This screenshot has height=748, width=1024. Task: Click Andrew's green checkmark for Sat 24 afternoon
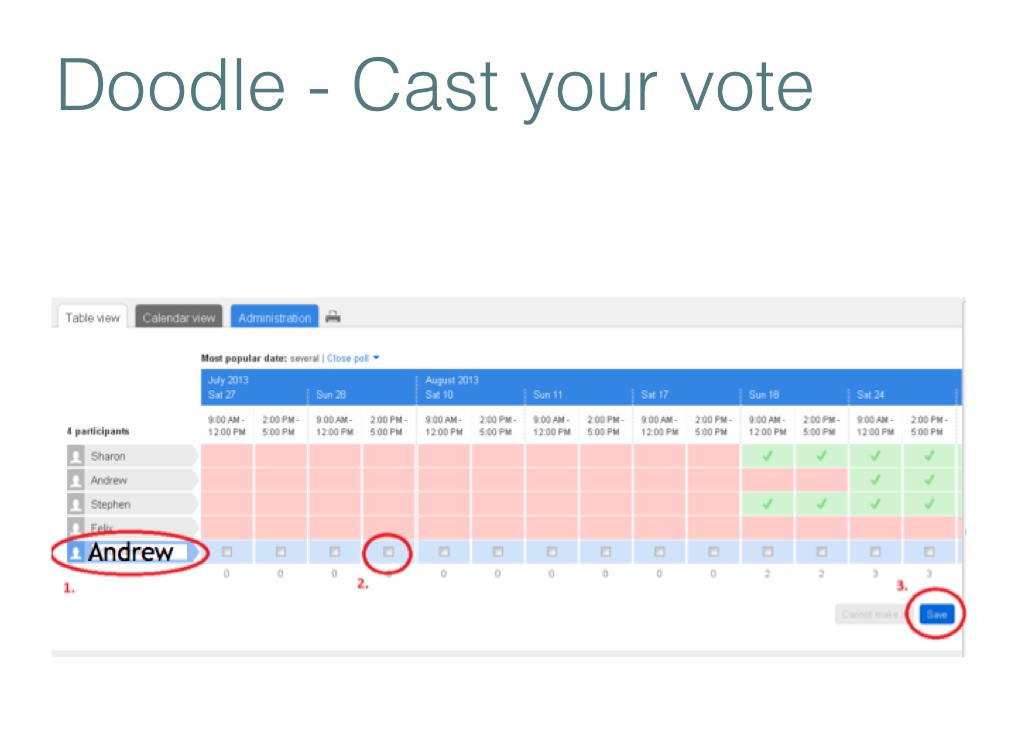929,480
